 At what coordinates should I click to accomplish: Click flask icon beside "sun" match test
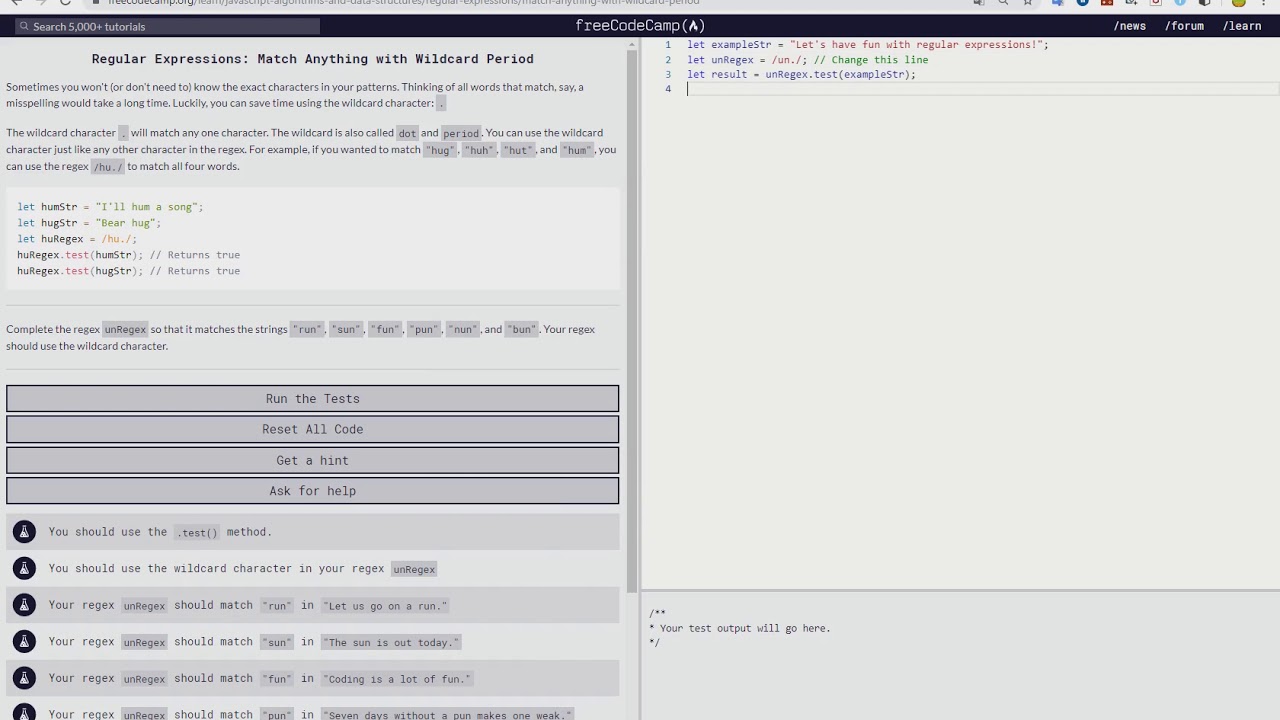pos(24,642)
